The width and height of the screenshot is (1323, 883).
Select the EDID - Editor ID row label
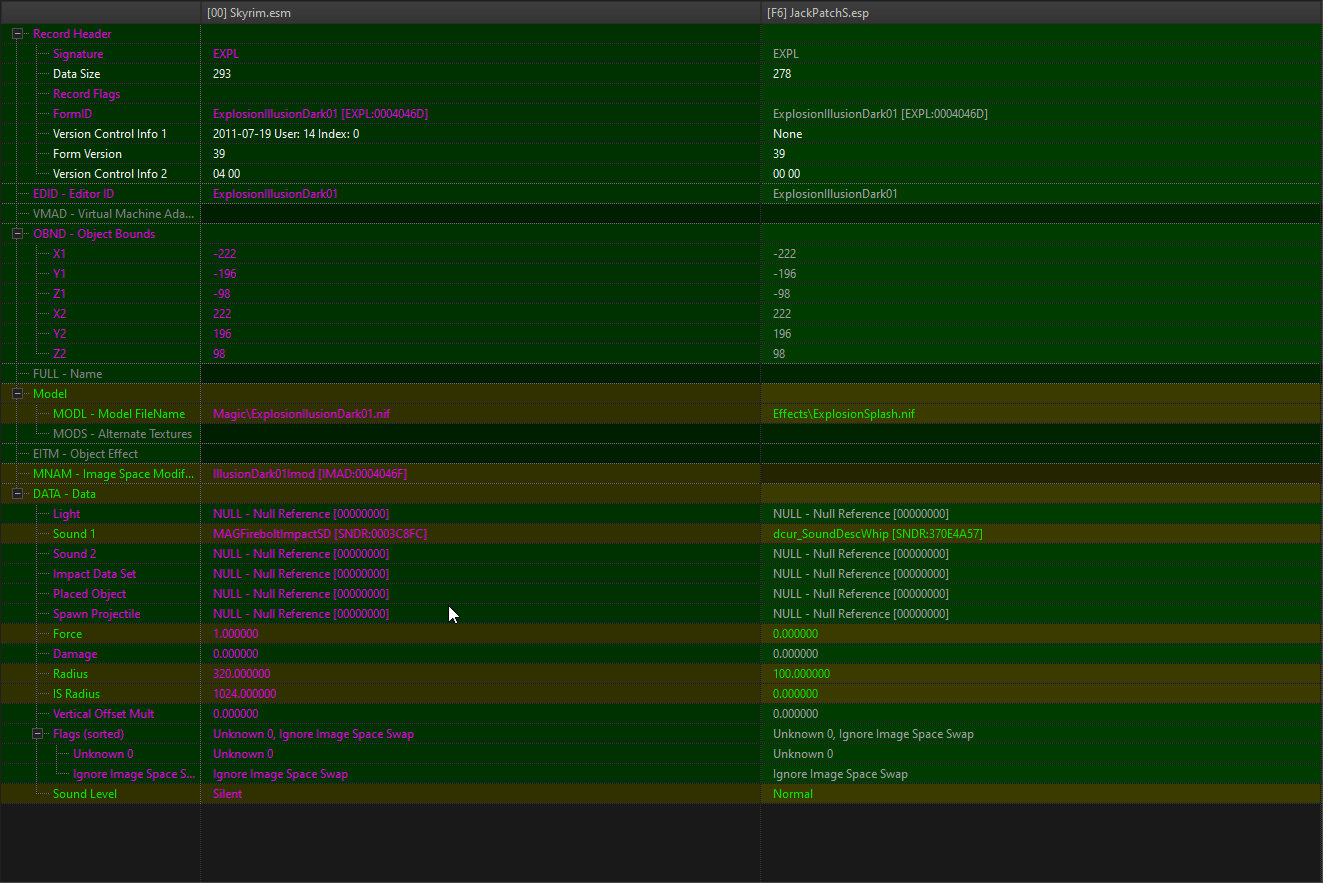point(73,194)
